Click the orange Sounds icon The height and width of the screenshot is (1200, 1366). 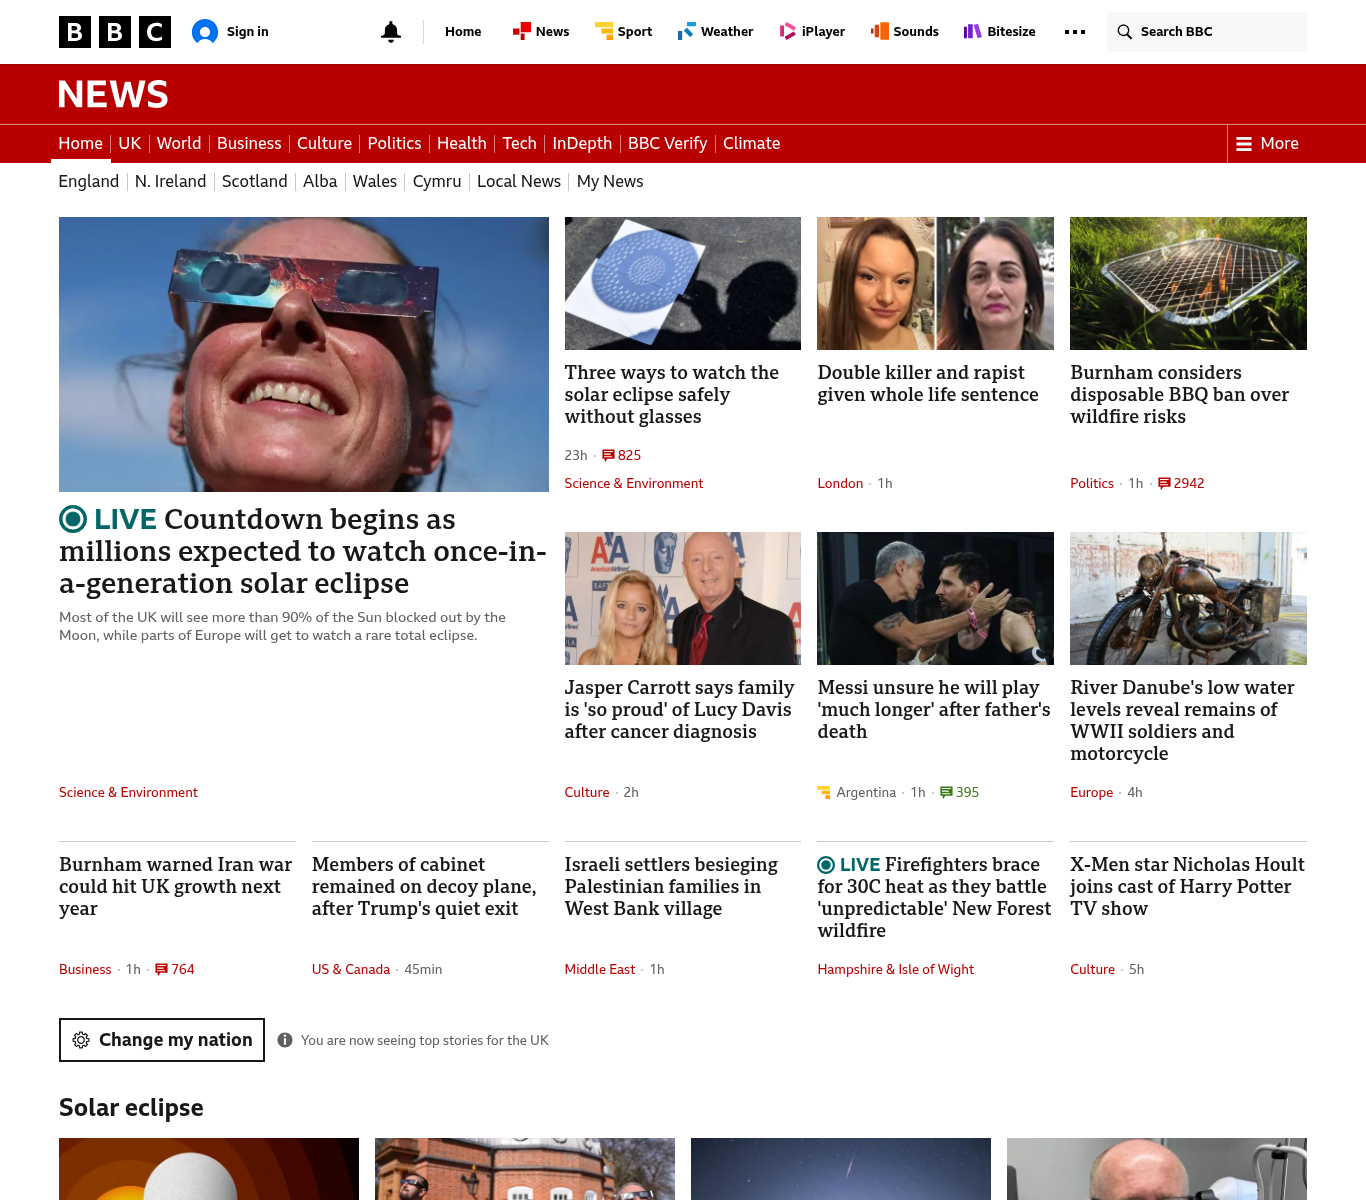(x=880, y=32)
